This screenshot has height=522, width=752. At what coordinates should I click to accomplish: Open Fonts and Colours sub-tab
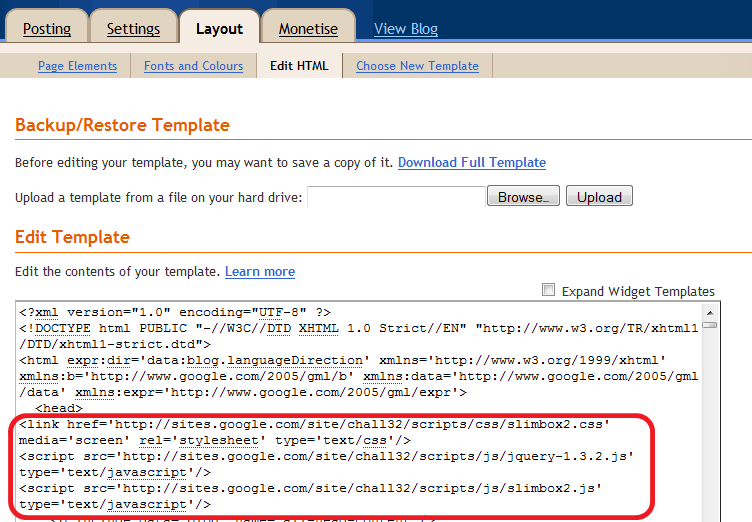(194, 66)
